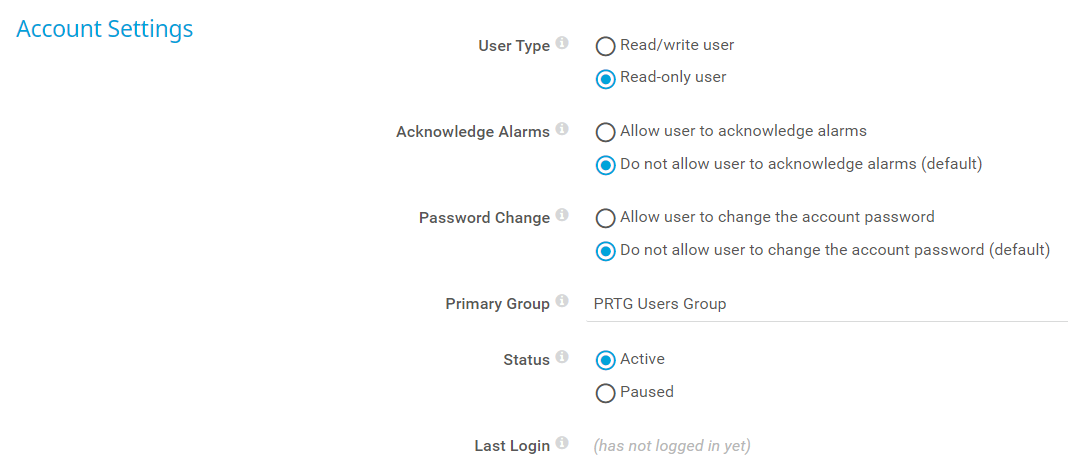
Task: Allow user to change the account password
Action: 605,218
